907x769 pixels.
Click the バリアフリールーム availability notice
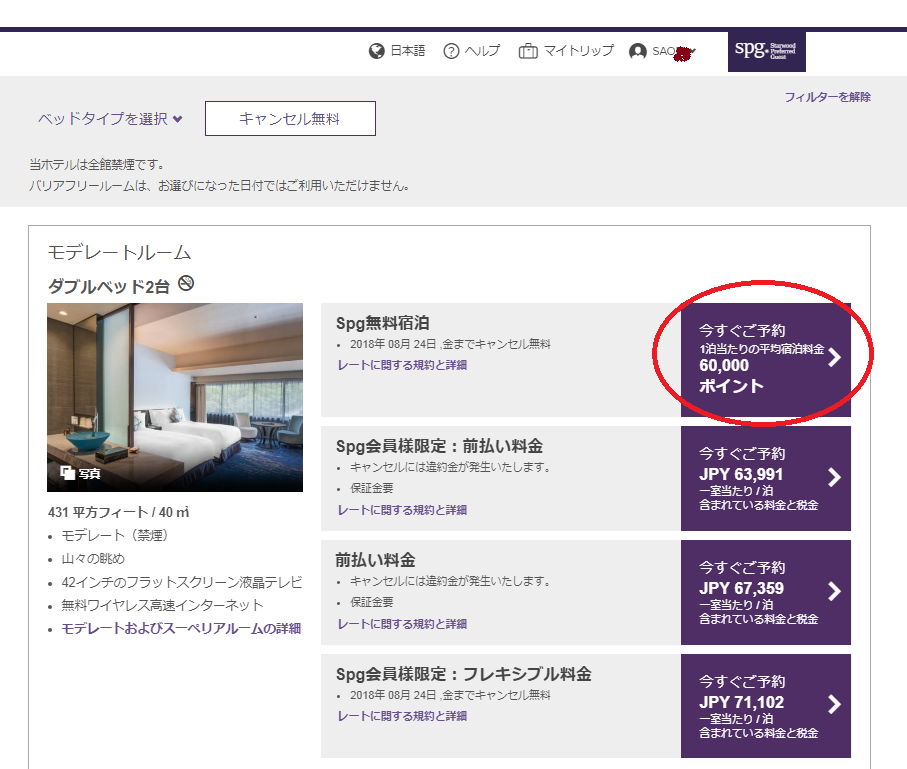tap(220, 186)
